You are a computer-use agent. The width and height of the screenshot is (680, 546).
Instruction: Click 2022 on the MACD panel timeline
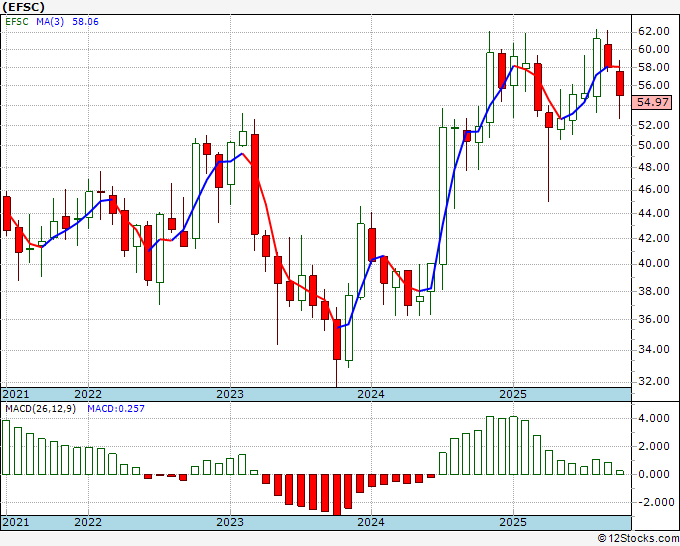88,522
